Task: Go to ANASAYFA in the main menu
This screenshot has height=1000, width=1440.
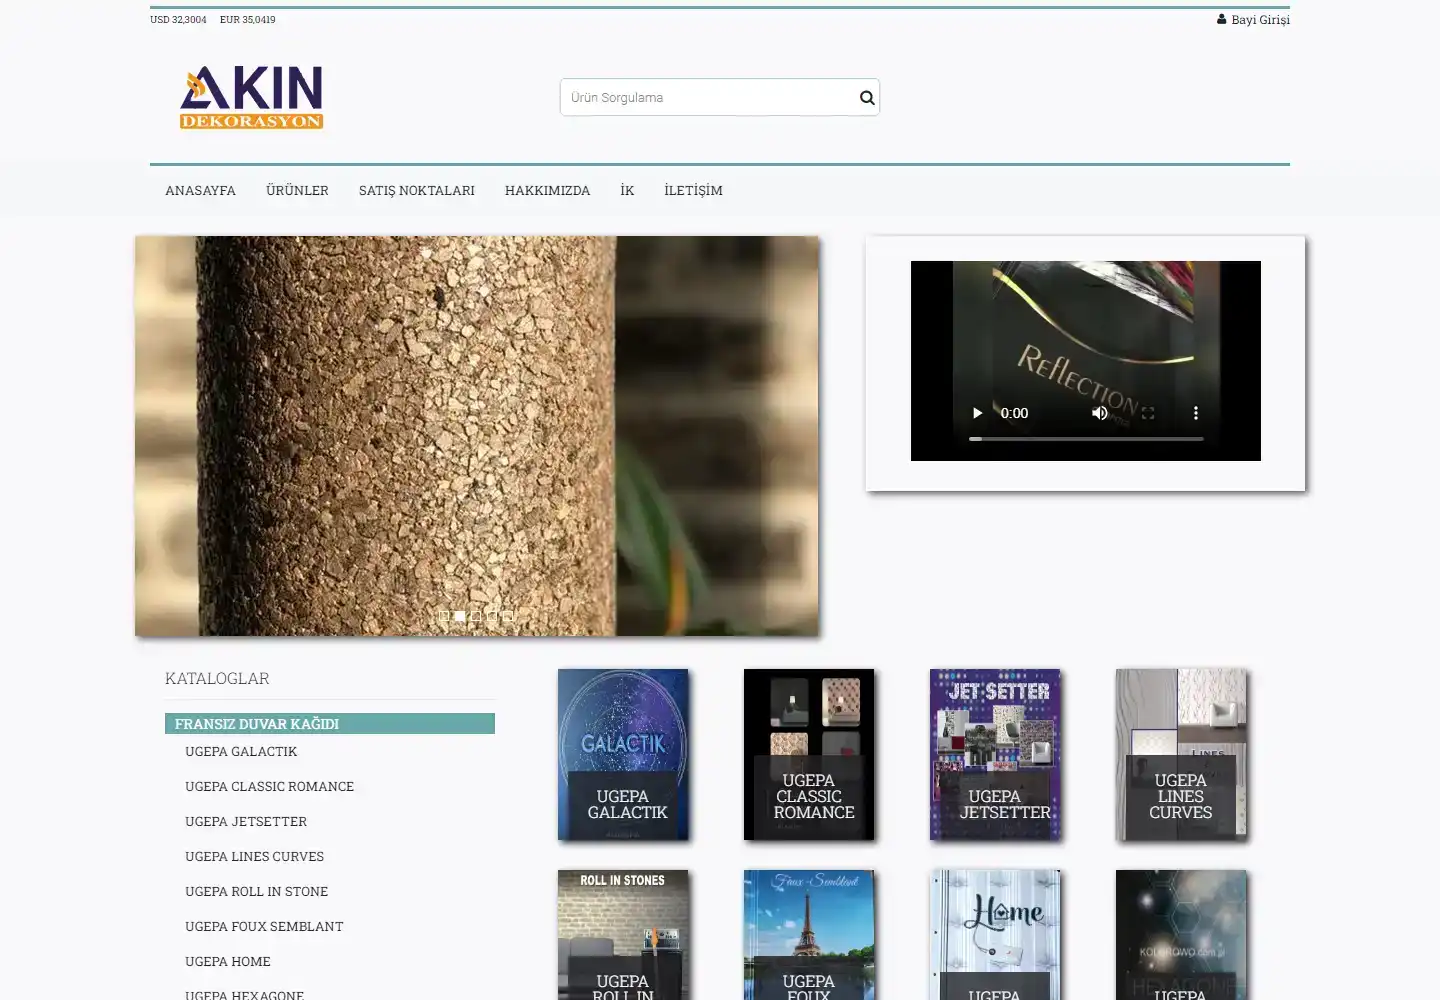Action: (x=200, y=191)
